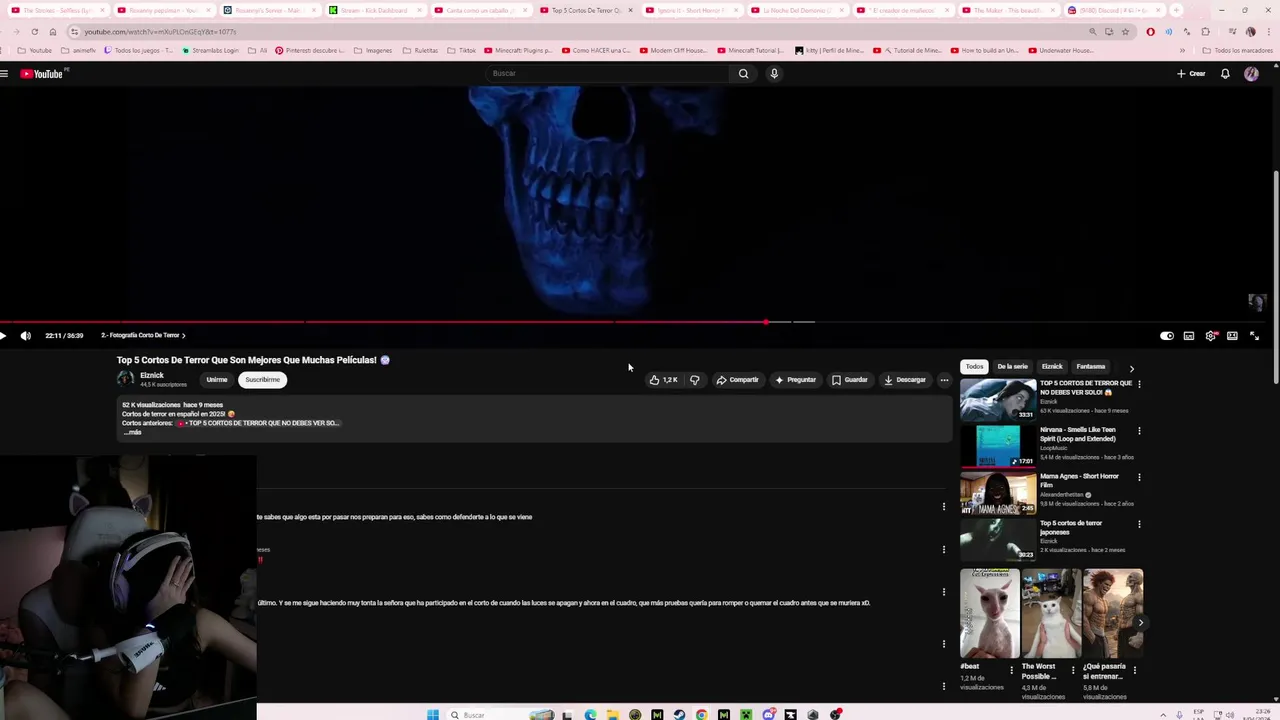
Task: Open options for Mama Agnes video
Action: coord(1139,477)
